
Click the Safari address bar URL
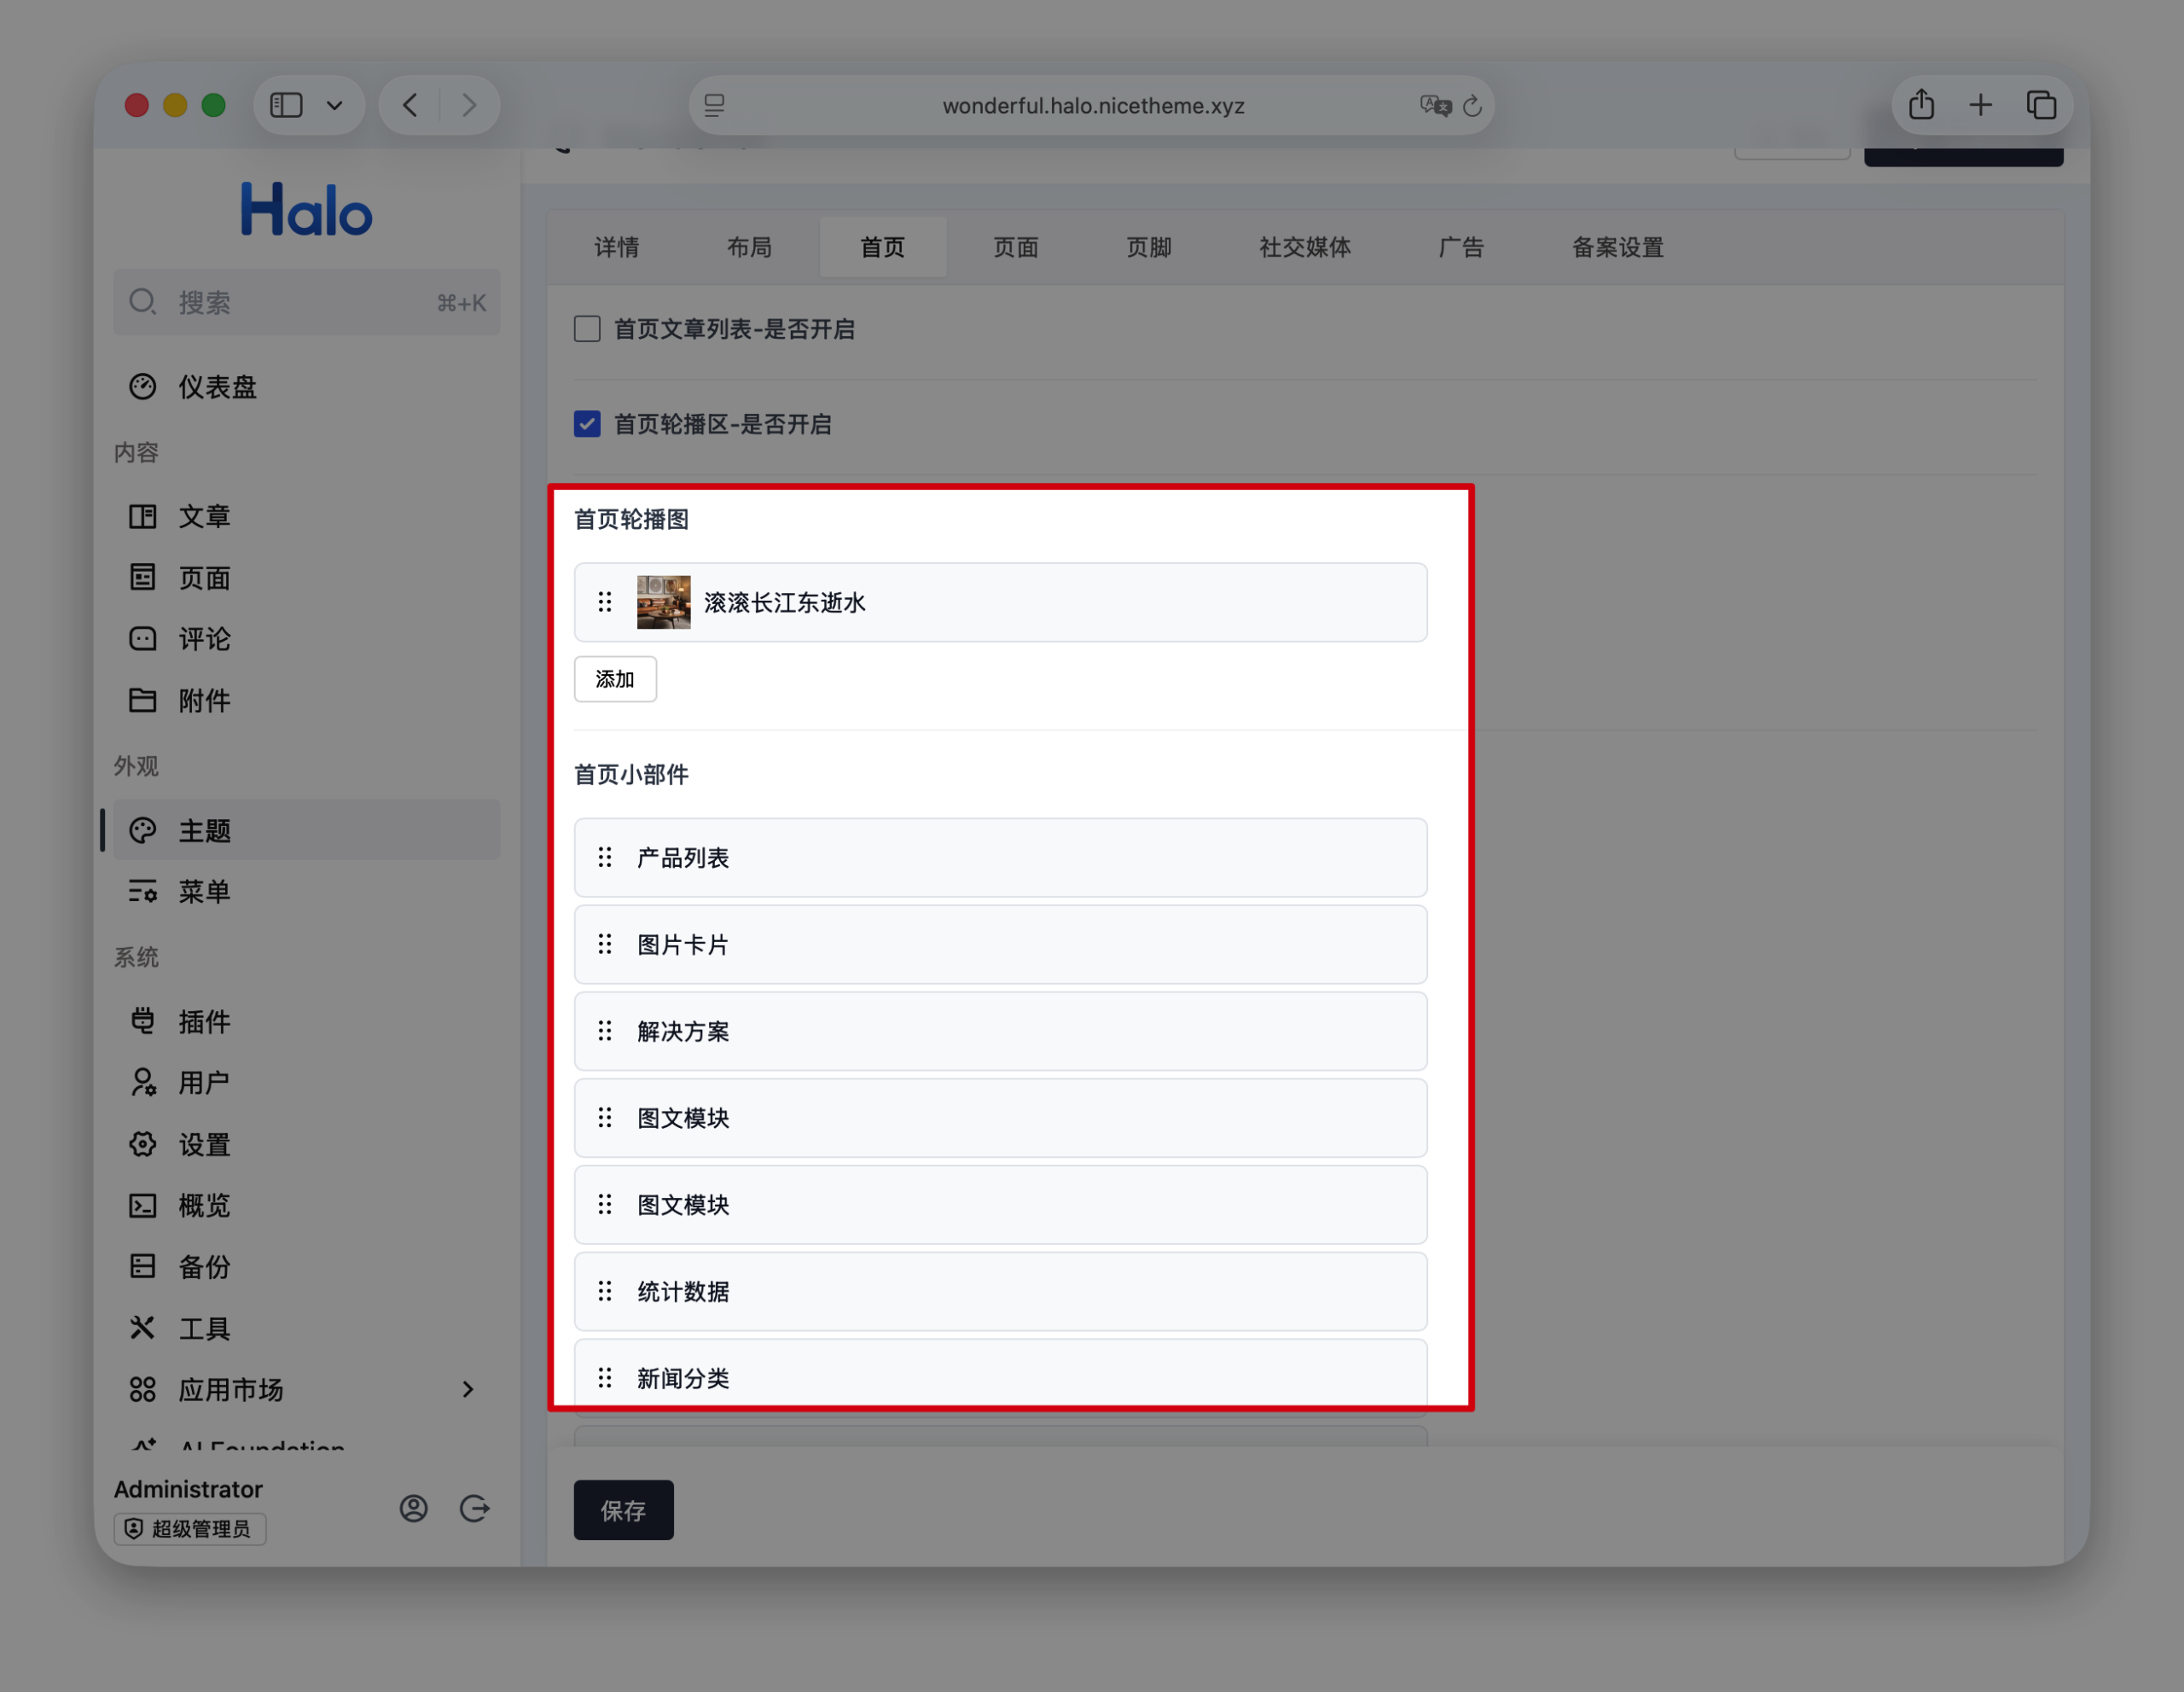coord(1093,105)
